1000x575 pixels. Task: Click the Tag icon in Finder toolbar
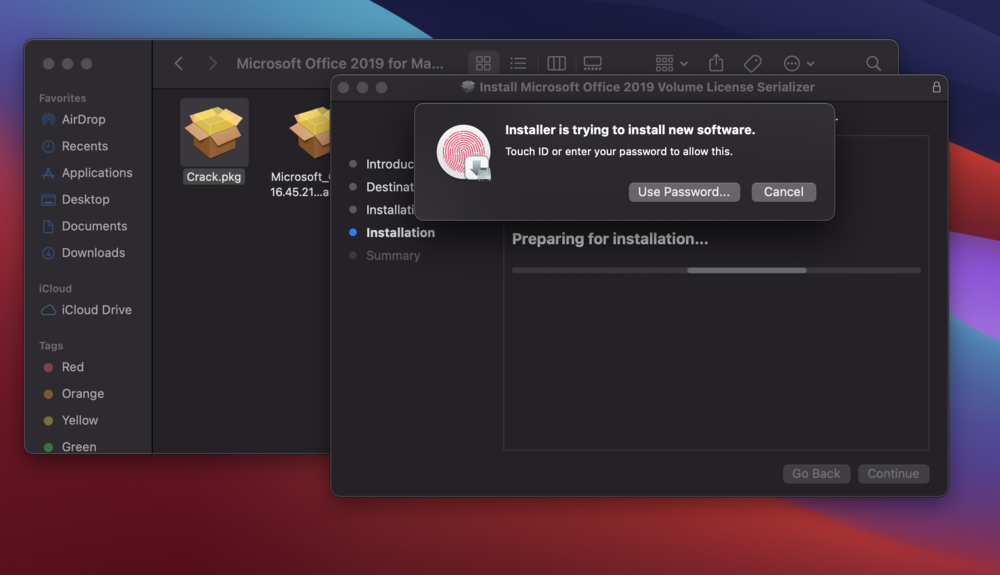tap(752, 63)
